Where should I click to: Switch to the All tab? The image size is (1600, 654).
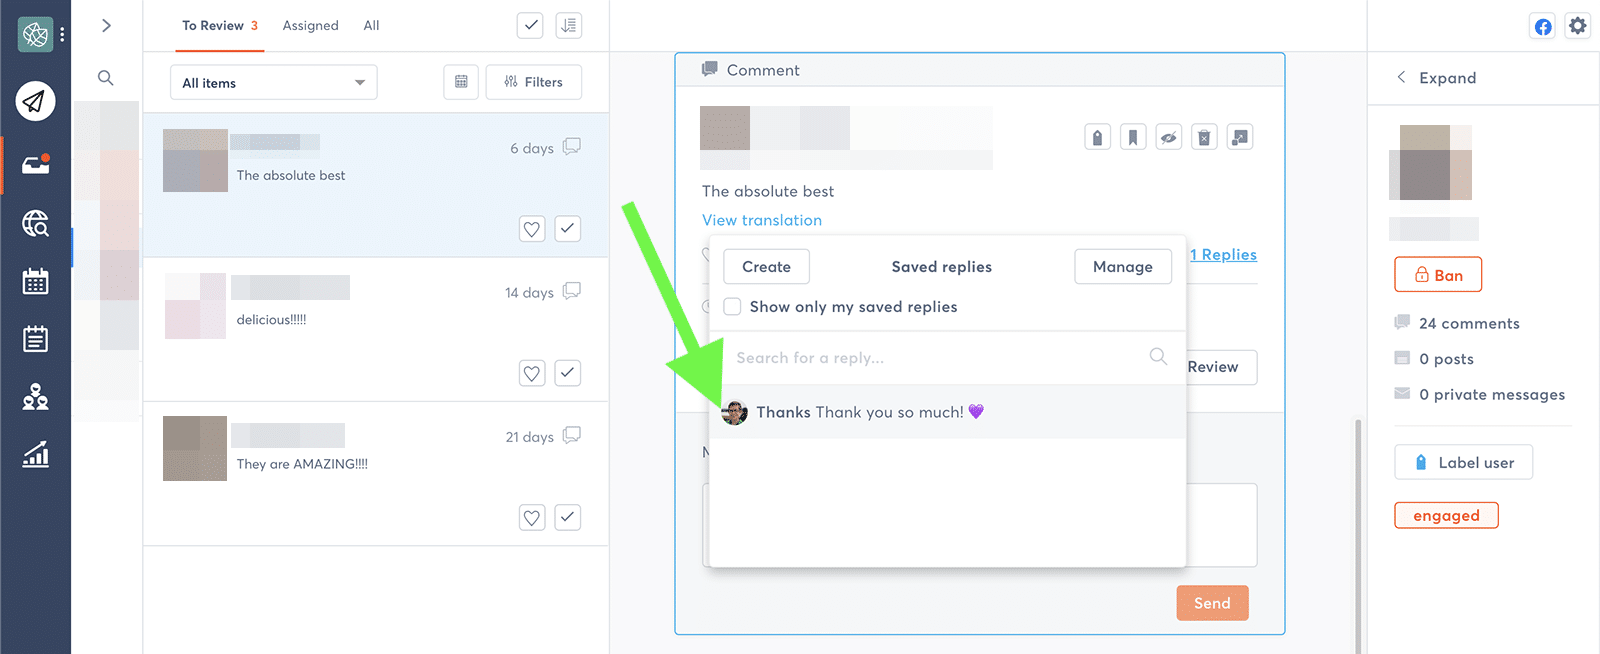(x=371, y=25)
